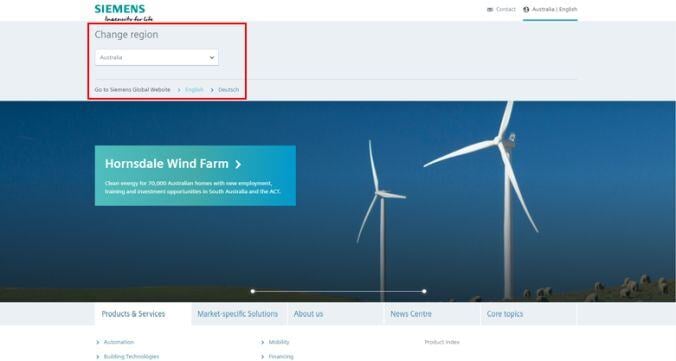
Task: Open the Contact link in header
Action: (x=505, y=9)
